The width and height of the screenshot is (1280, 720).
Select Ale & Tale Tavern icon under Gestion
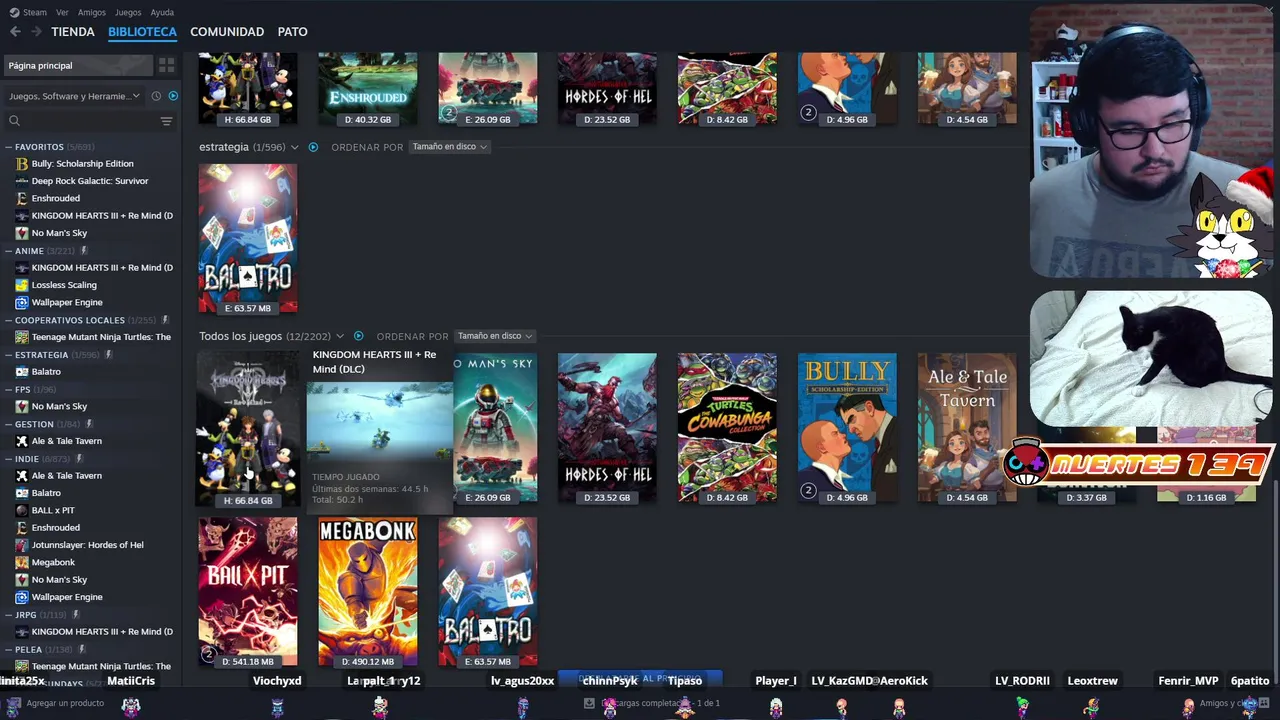22,441
